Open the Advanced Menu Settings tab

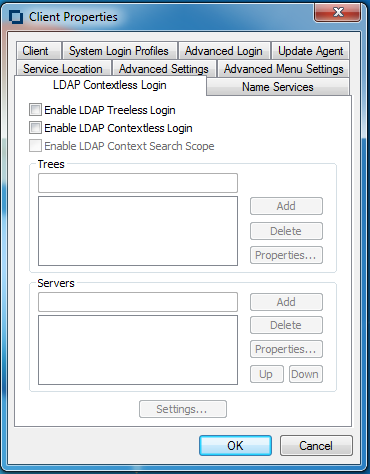(x=283, y=69)
